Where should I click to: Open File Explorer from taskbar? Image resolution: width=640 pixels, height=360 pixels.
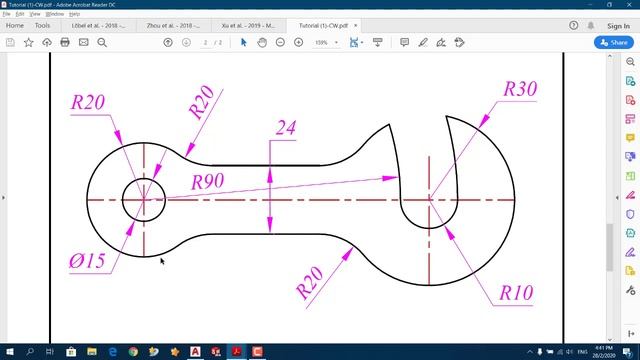[x=92, y=351]
